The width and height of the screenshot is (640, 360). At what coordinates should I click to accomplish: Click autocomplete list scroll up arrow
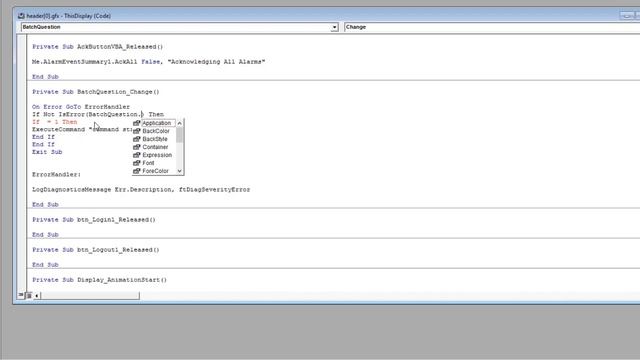click(x=180, y=123)
